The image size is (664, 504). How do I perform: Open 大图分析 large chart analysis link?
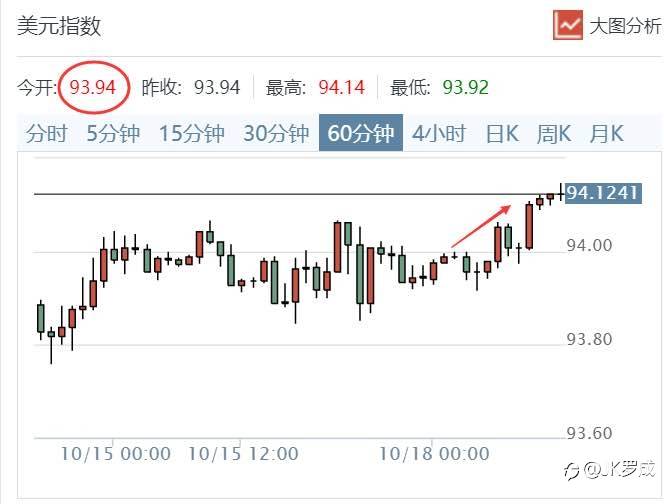624,26
